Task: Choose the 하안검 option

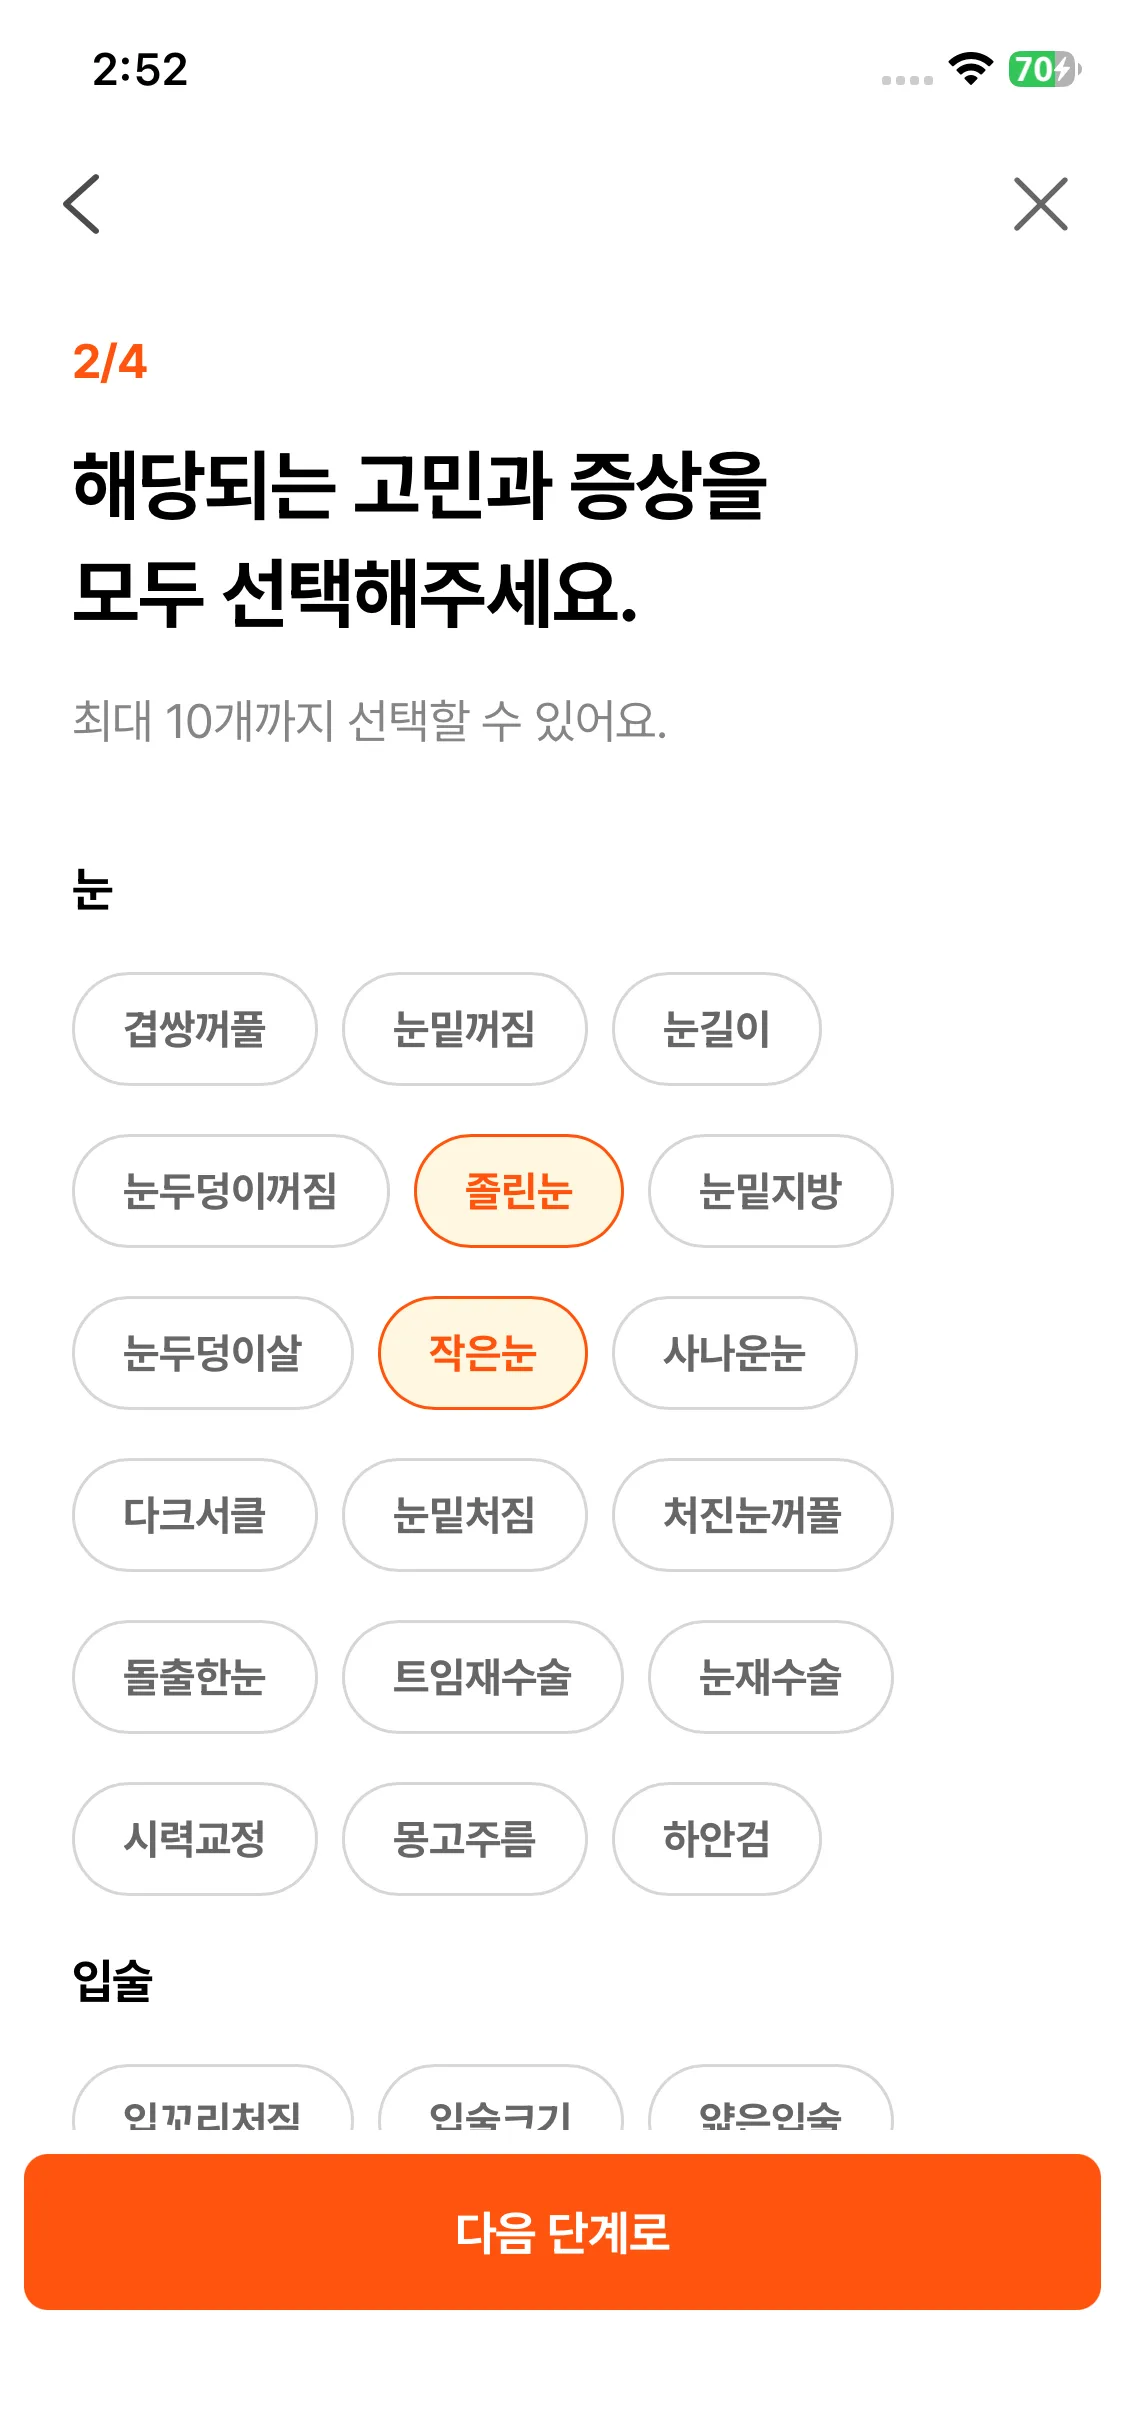Action: click(716, 1839)
